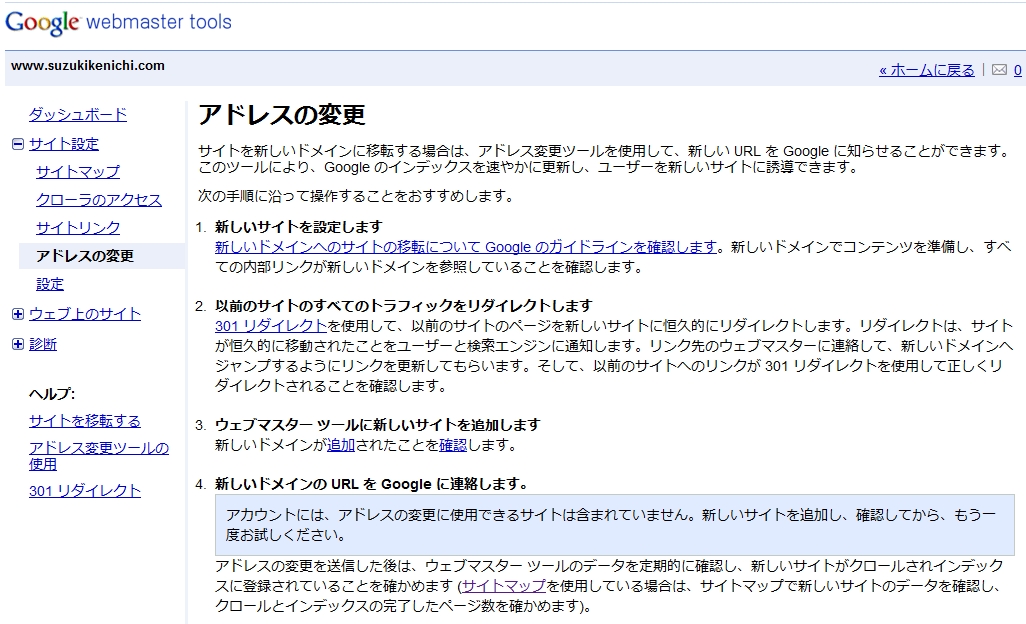This screenshot has height=624, width=1026.
Task: Open ダッシュボード in the sidebar
Action: (x=78, y=114)
